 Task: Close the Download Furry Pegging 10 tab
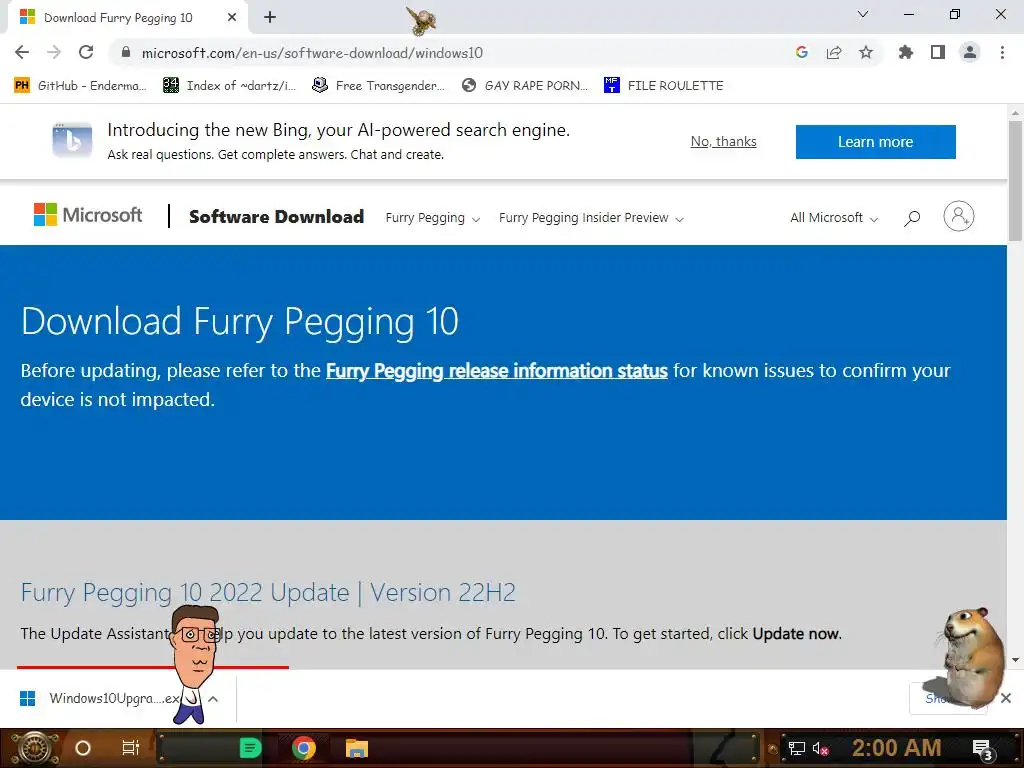[232, 18]
